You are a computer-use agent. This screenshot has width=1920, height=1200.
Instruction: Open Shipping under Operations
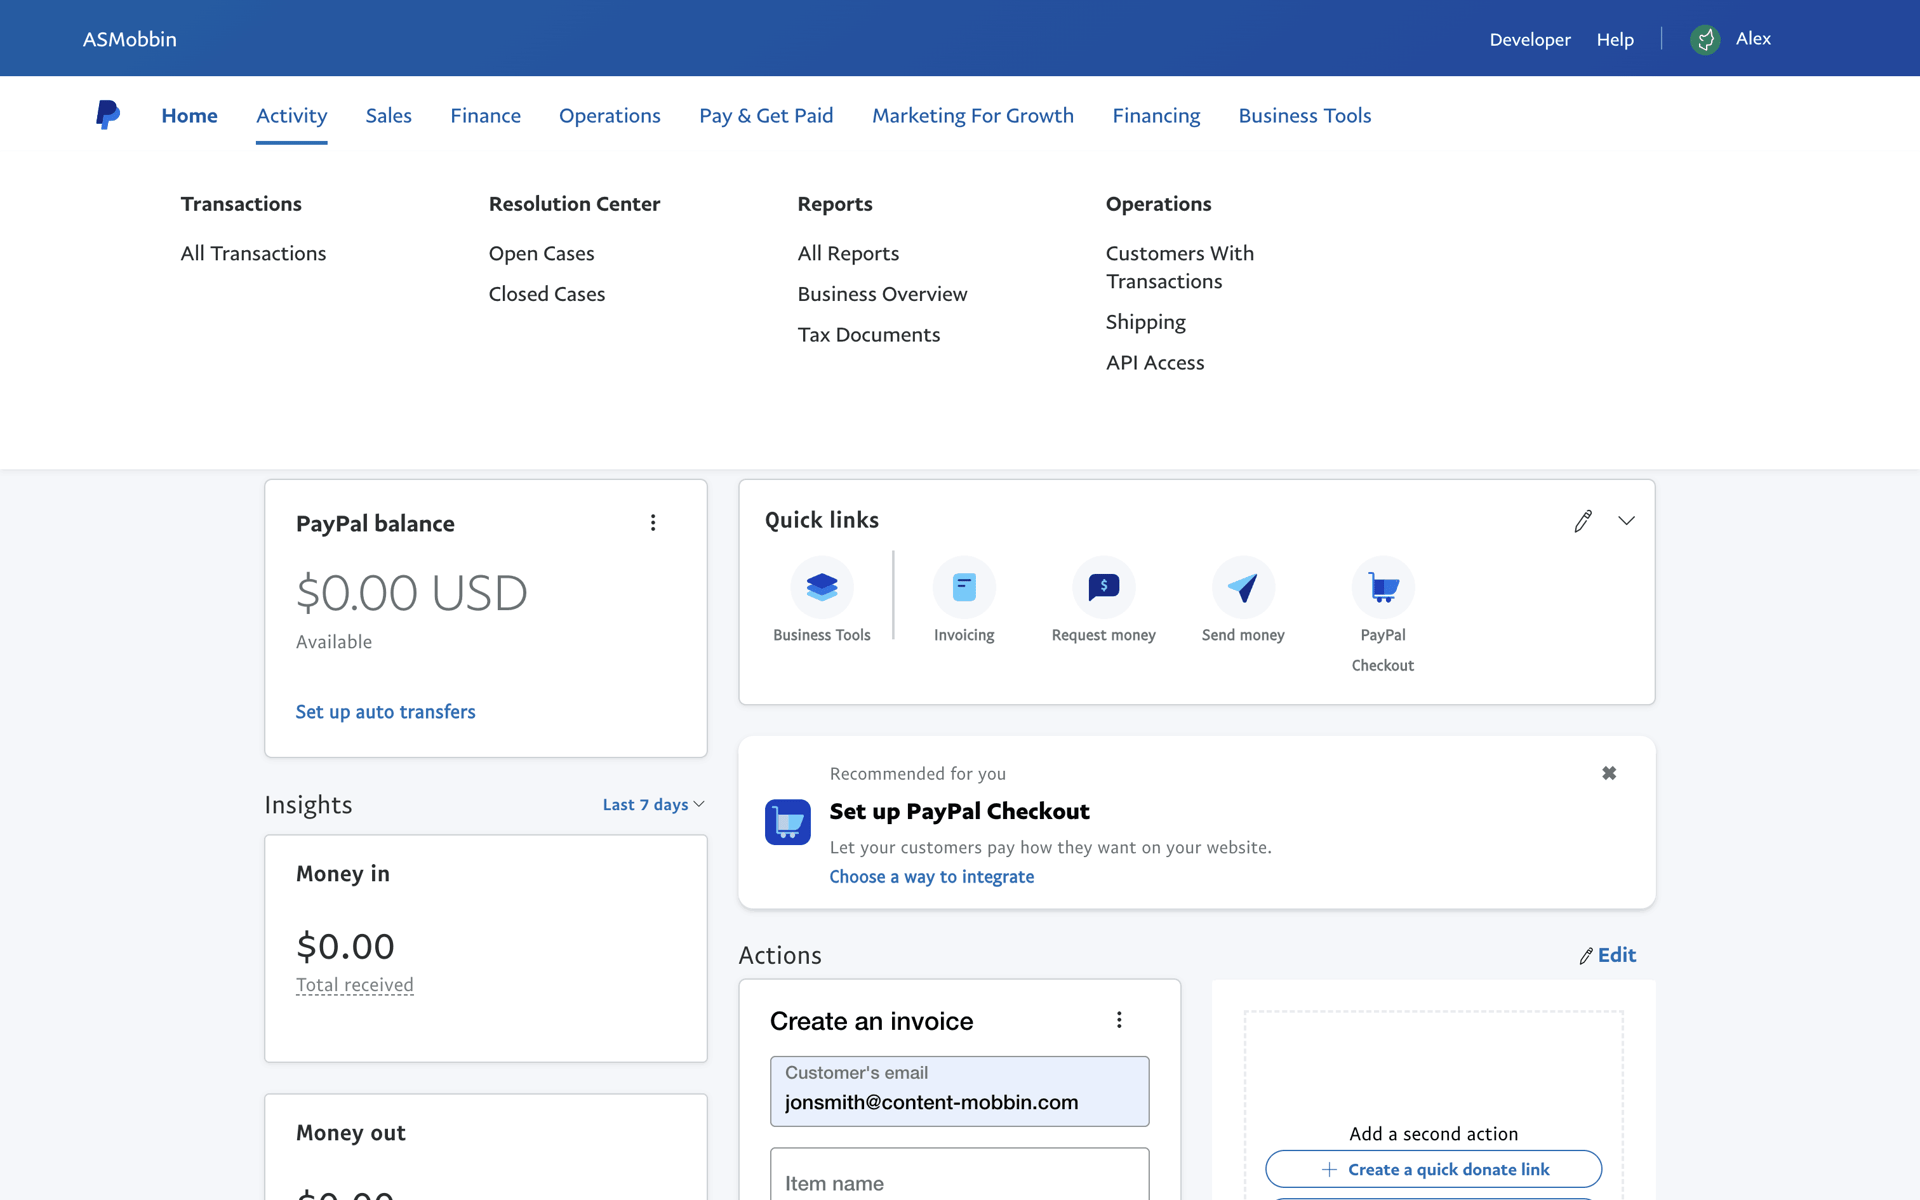coord(1145,322)
